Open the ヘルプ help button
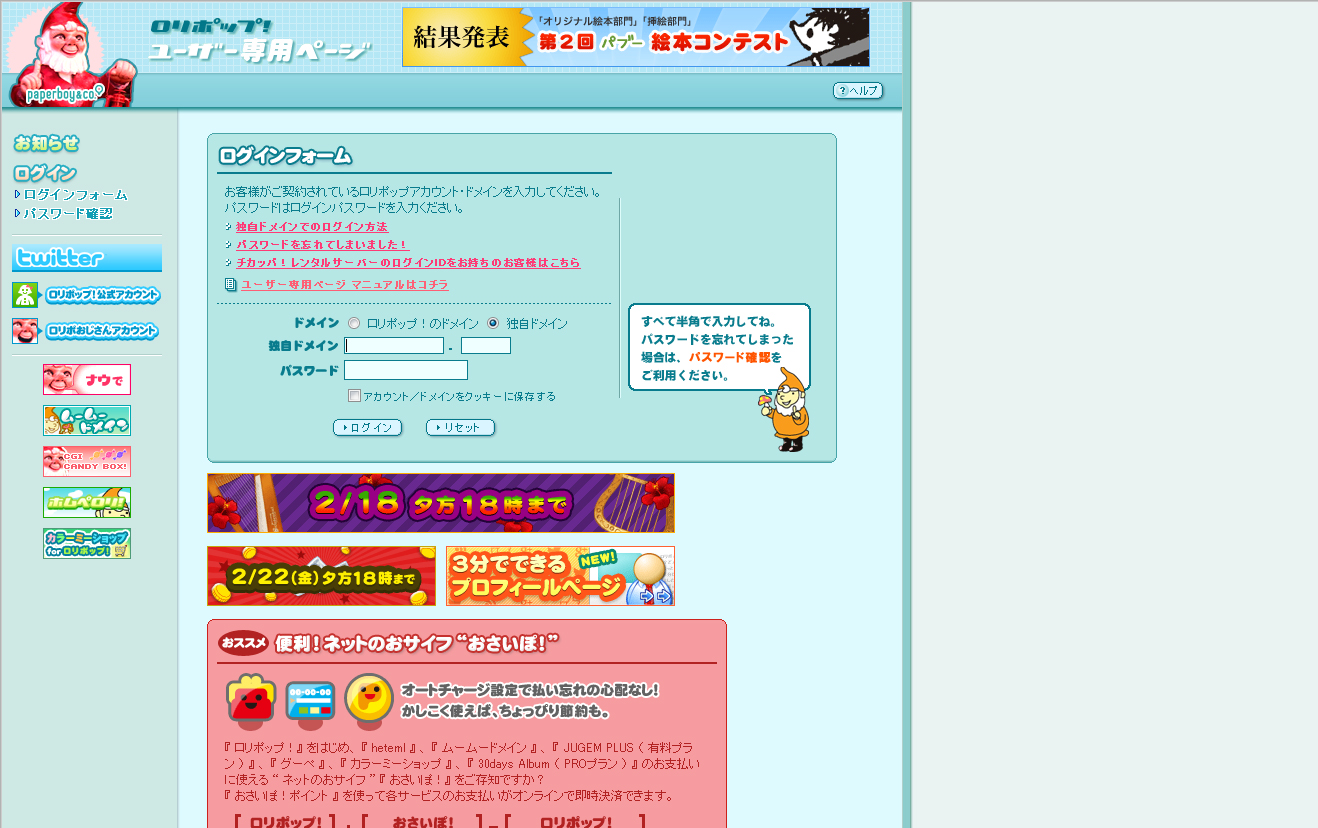1318x828 pixels. pyautogui.click(x=858, y=91)
